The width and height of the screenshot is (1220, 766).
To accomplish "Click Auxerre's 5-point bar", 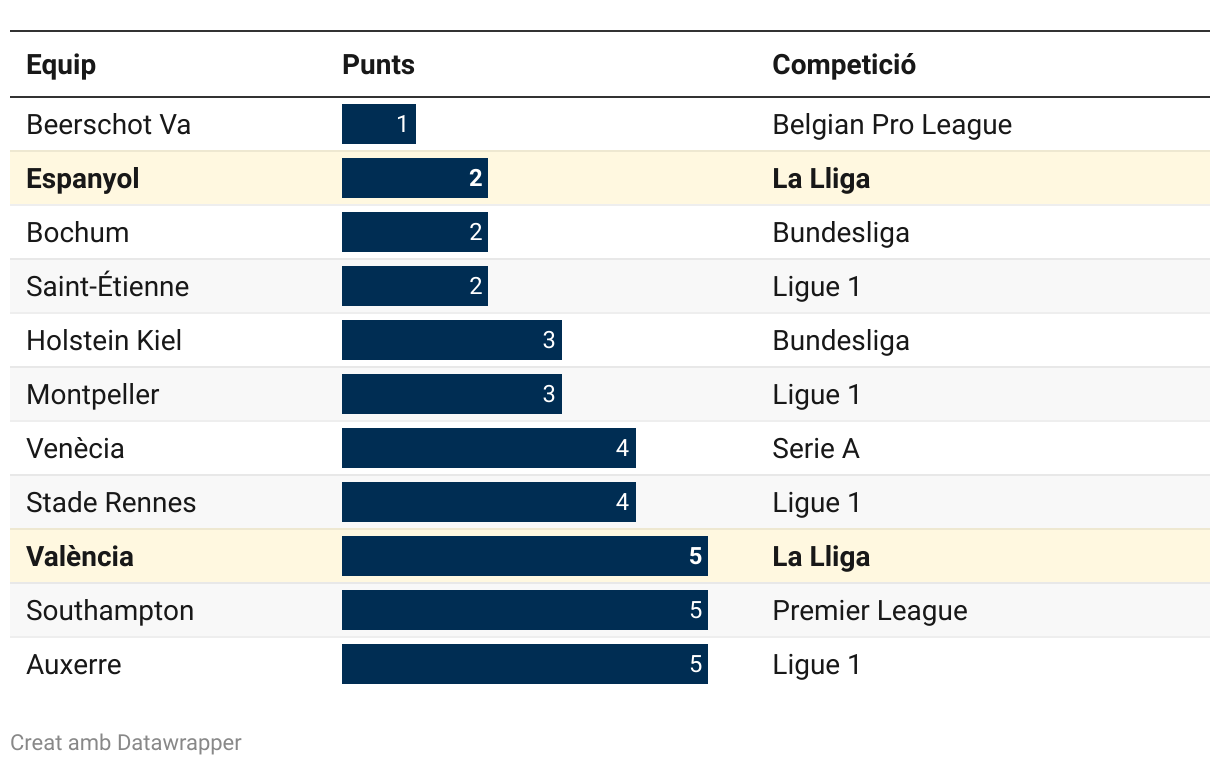I will point(524,665).
